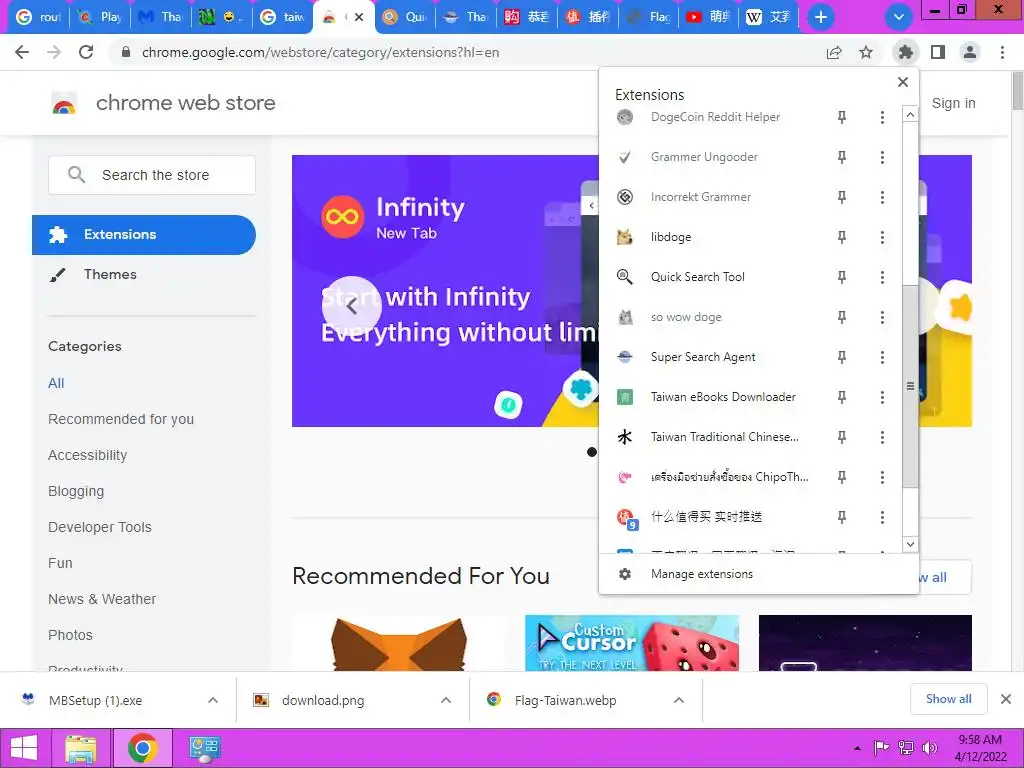Viewport: 1024px width, 768px height.
Task: Open the Accessibility category
Action: 88,455
